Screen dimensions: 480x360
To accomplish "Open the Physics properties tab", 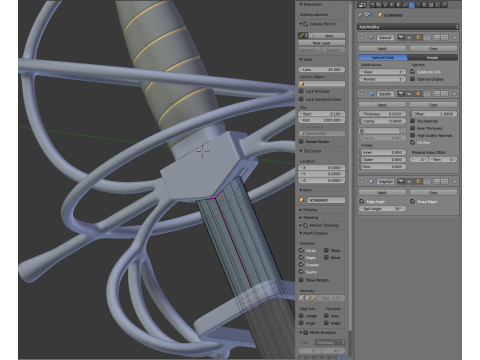I will point(444,5).
